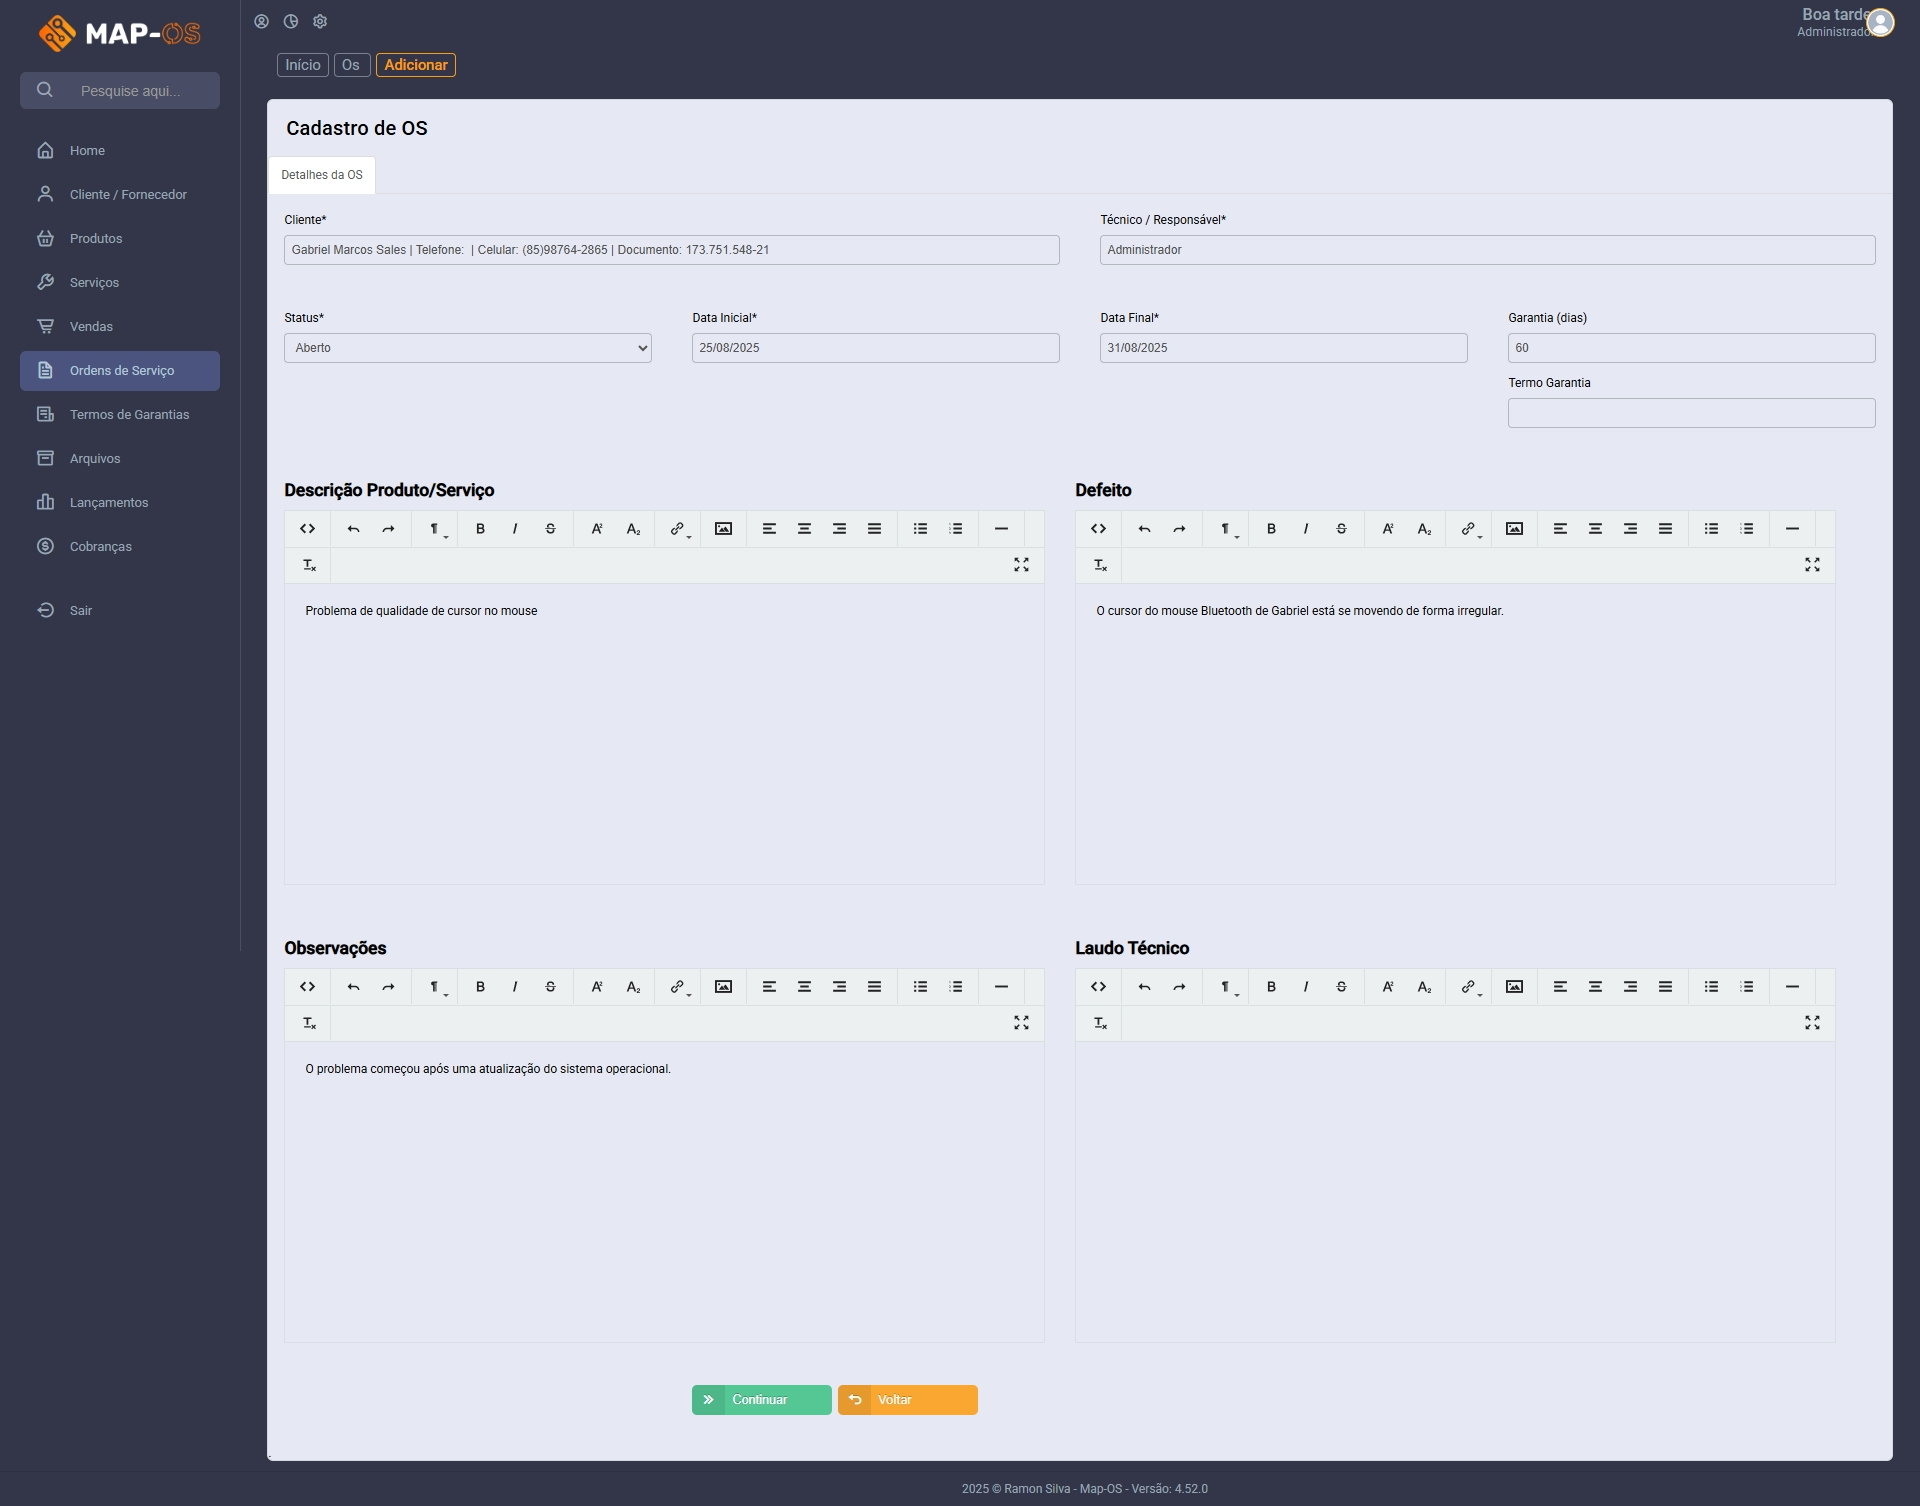Image resolution: width=1920 pixels, height=1506 pixels.
Task: Click undo in Observações editor toolbar
Action: pyautogui.click(x=353, y=987)
